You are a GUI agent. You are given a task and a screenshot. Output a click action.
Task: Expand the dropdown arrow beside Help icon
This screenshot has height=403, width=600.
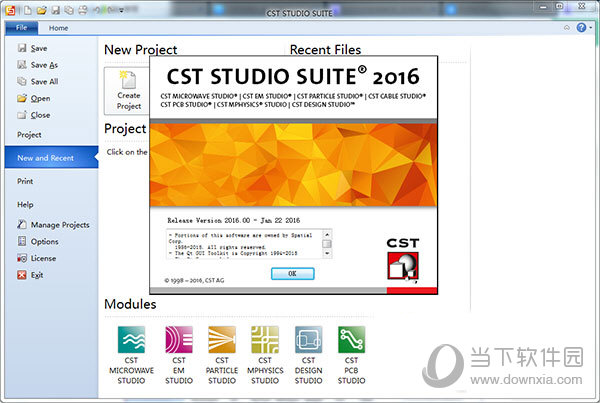[591, 28]
